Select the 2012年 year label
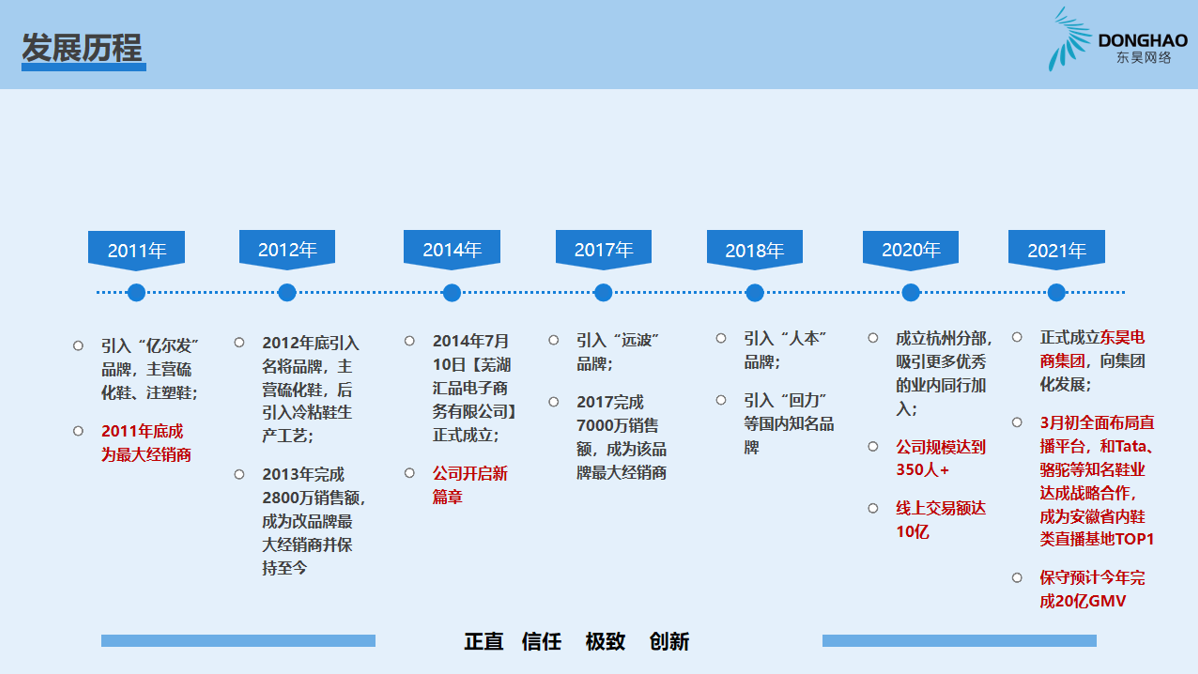The image size is (1198, 674). 287,250
